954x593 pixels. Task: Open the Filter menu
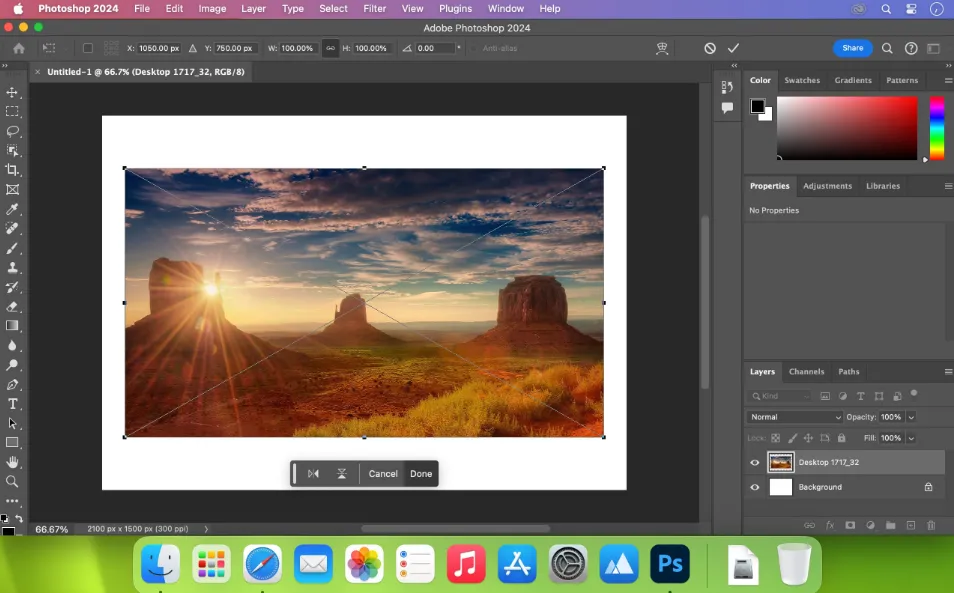pos(374,9)
